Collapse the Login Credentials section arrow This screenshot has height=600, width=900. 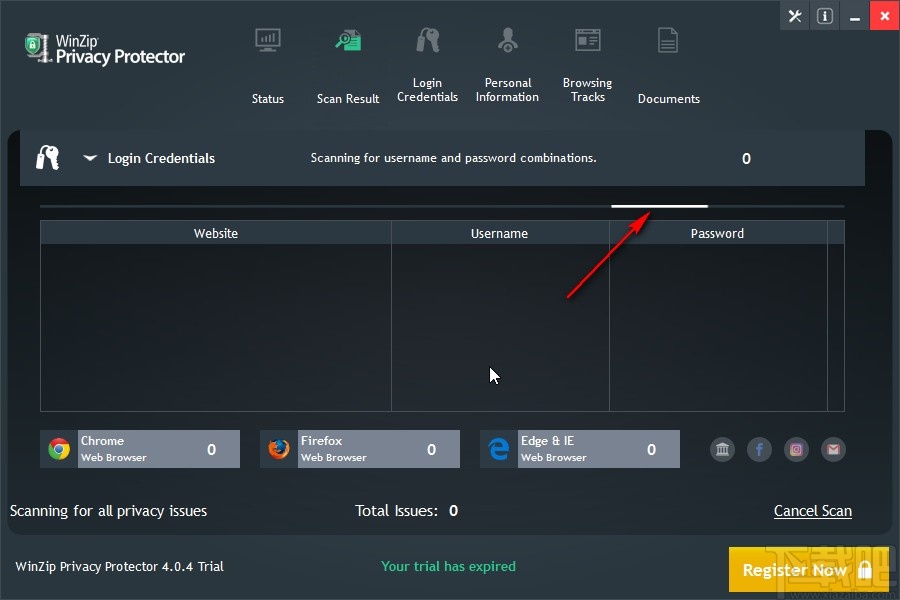click(90, 157)
